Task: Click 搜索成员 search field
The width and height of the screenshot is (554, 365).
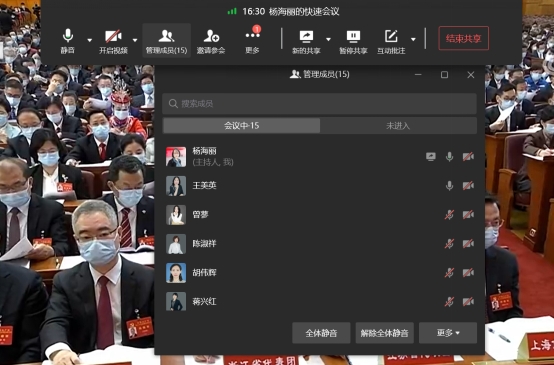Action: tap(319, 104)
